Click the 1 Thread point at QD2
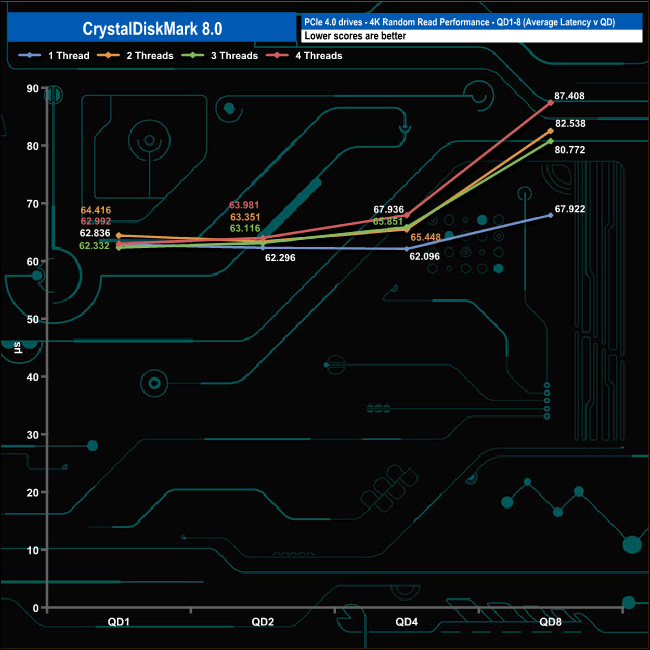Screen dimensions: 650x650 pyautogui.click(x=263, y=248)
